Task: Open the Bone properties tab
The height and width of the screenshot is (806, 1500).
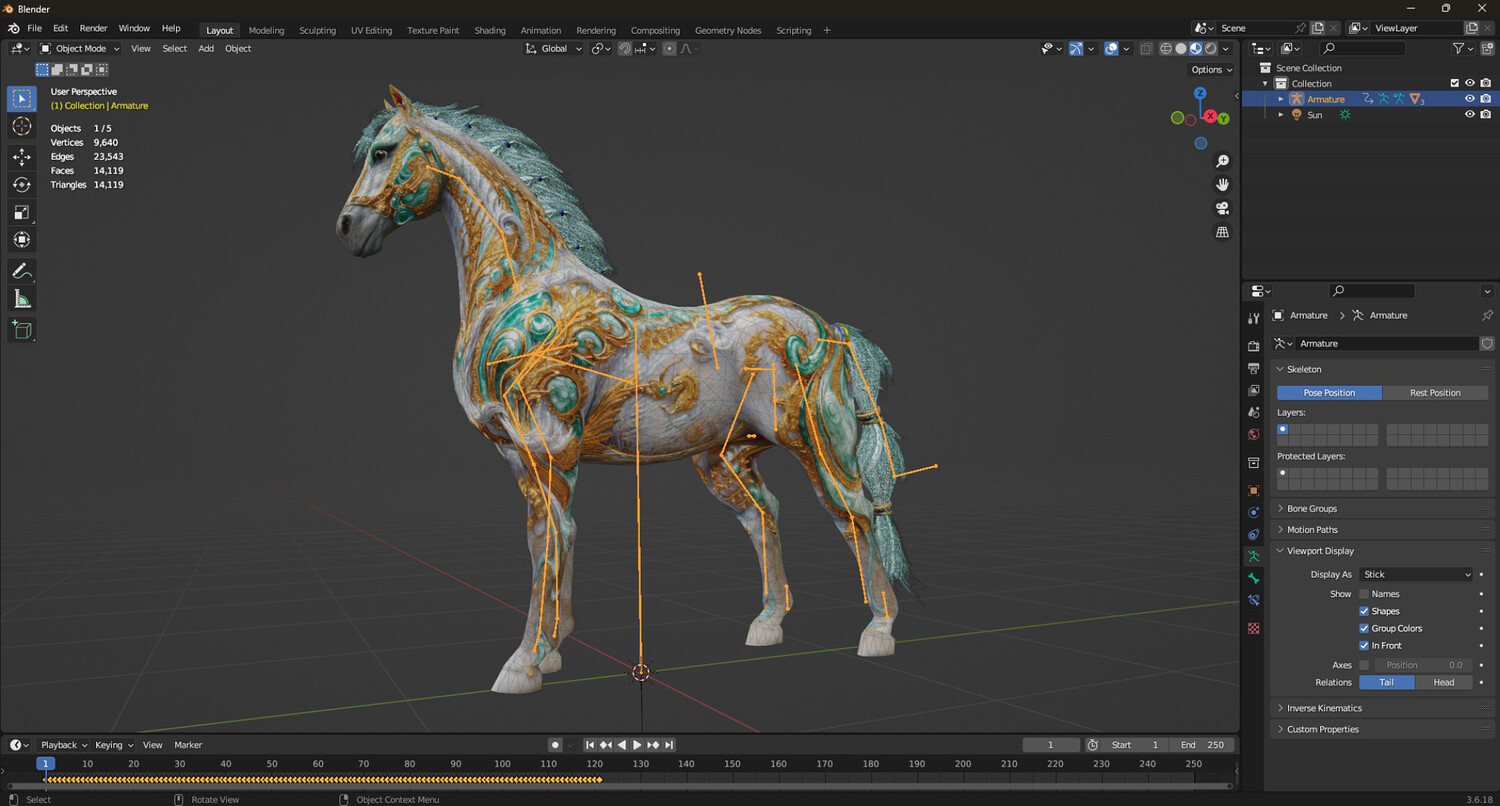Action: point(1254,579)
